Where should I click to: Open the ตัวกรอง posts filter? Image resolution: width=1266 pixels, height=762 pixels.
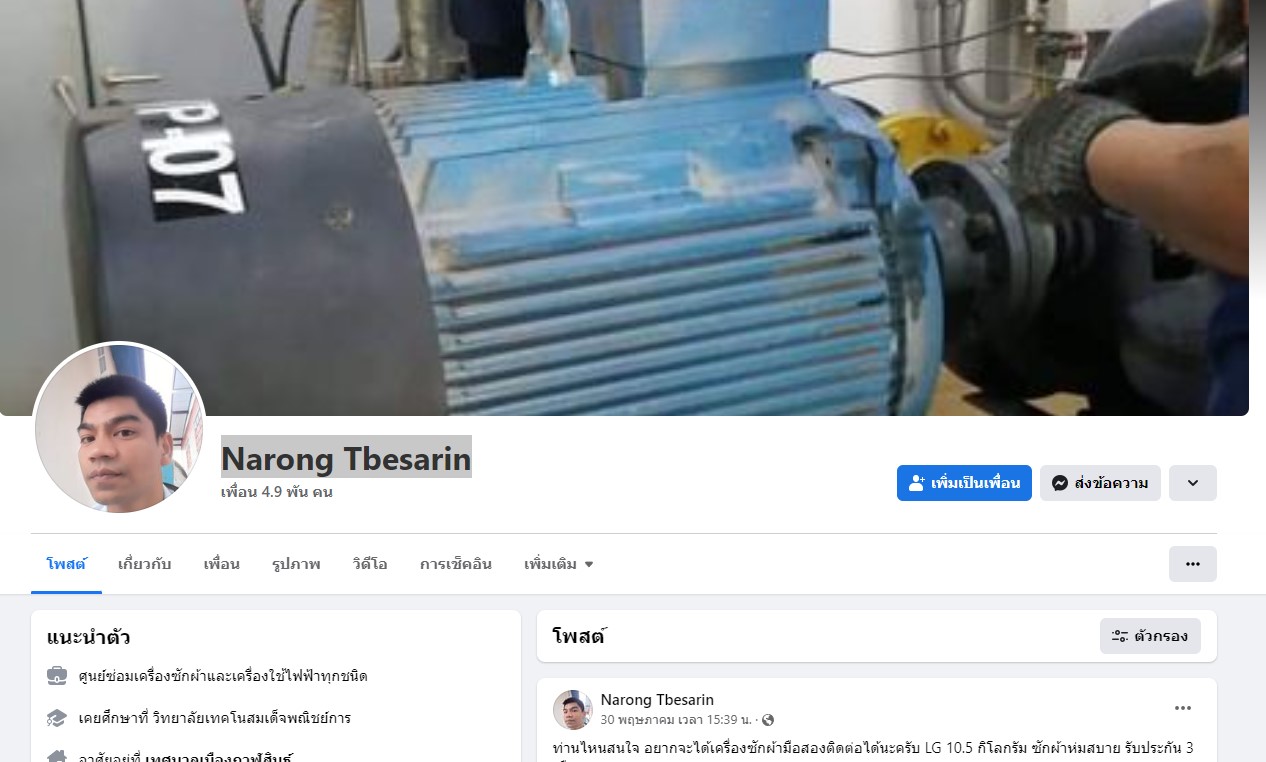1150,636
